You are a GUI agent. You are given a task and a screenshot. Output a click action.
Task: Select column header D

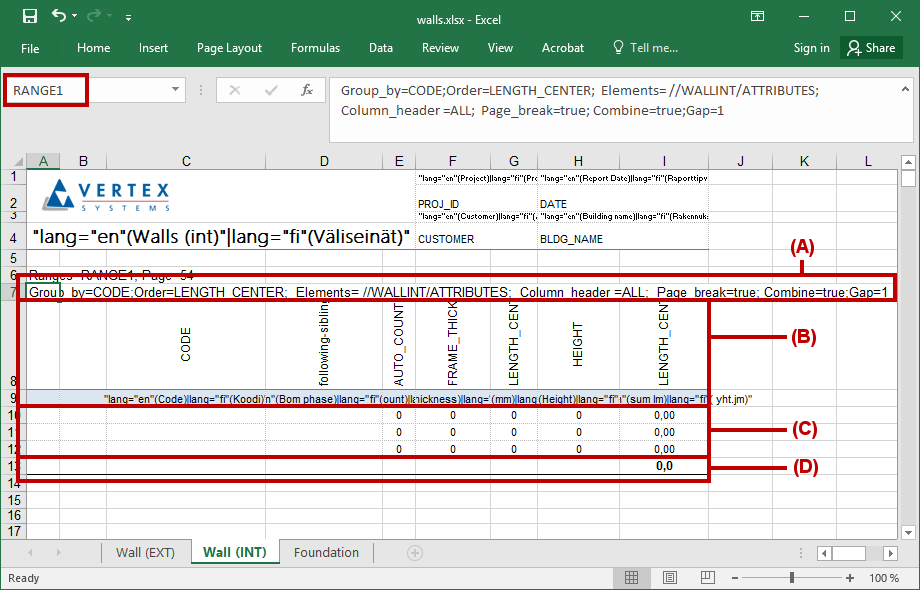tap(324, 161)
